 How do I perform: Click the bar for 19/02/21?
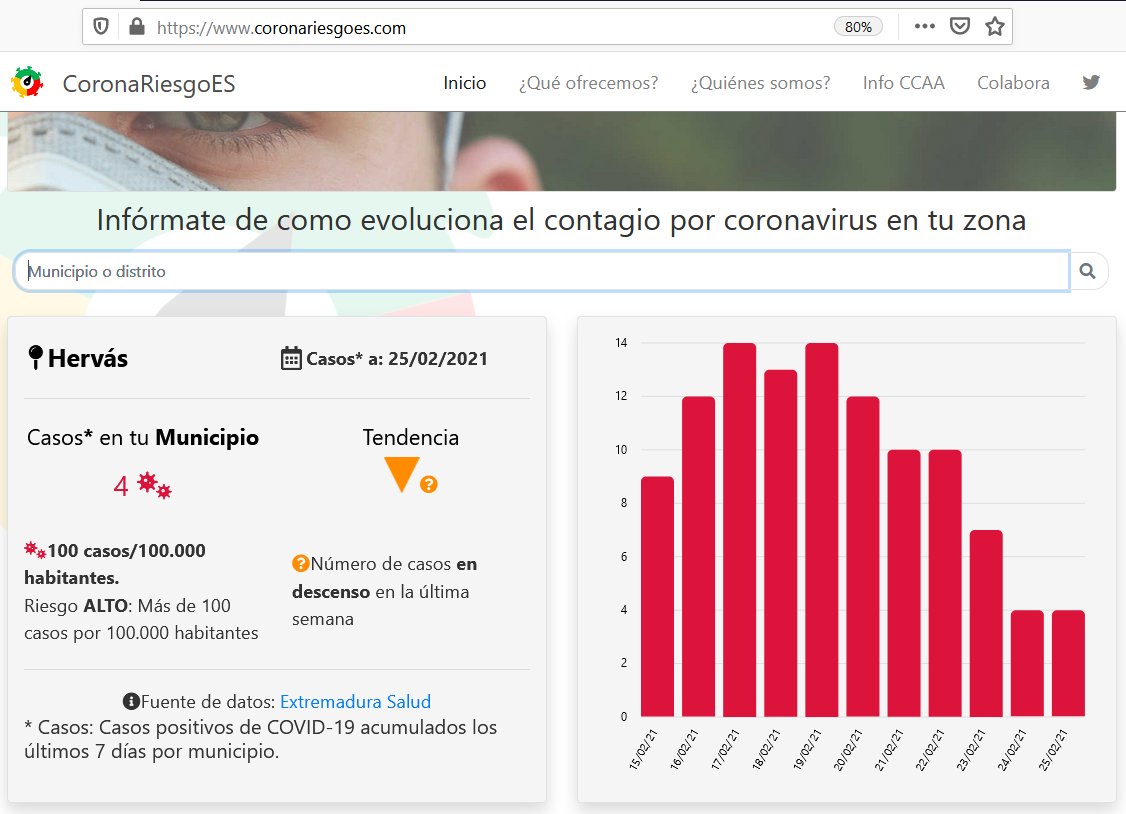(x=822, y=530)
